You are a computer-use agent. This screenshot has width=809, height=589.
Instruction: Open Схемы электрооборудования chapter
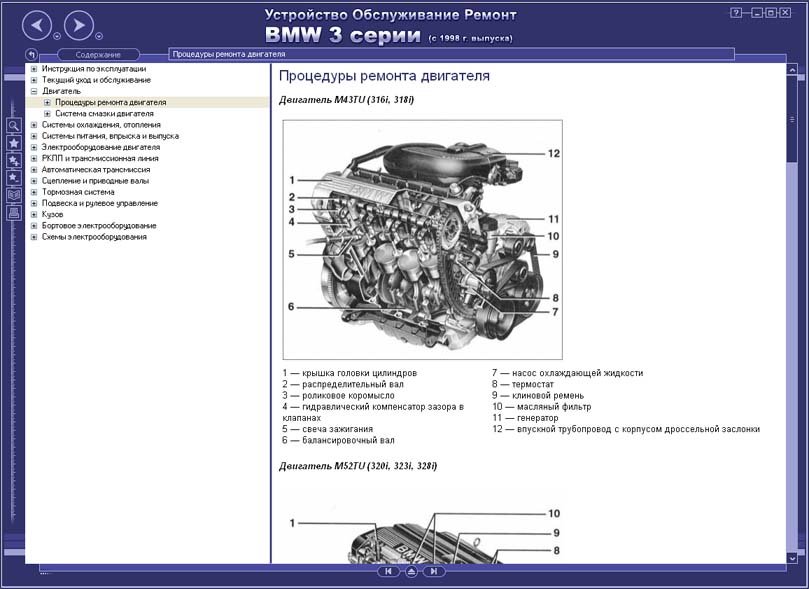click(x=94, y=237)
